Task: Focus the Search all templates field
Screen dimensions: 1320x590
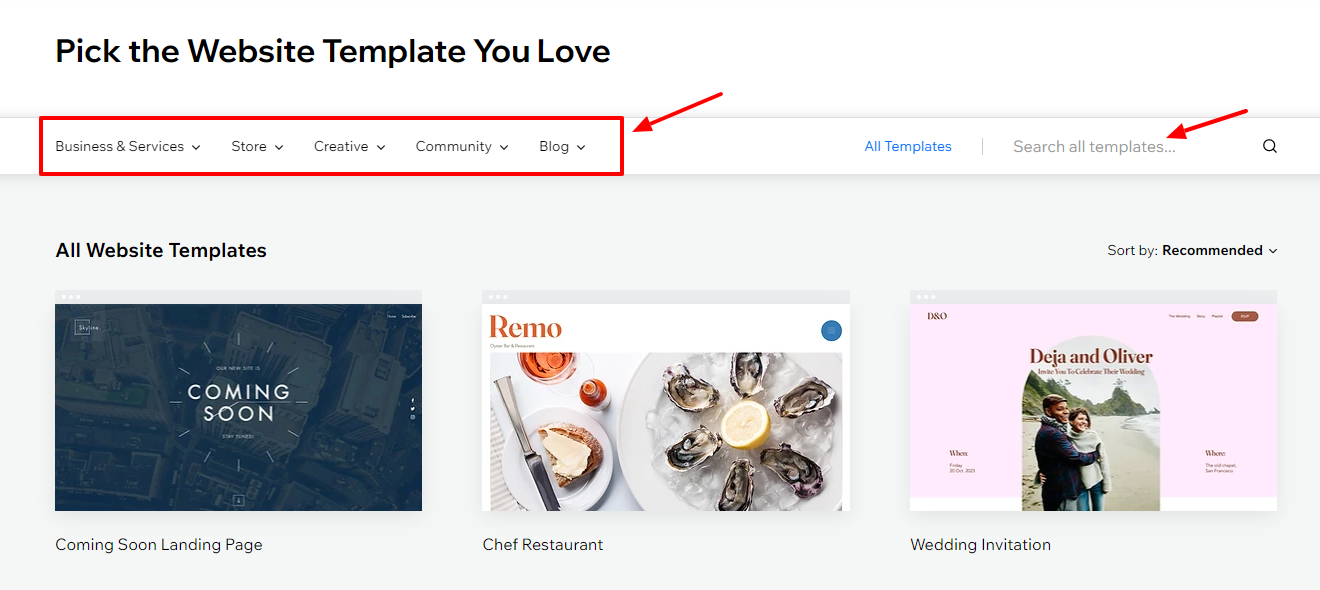Action: 1120,146
